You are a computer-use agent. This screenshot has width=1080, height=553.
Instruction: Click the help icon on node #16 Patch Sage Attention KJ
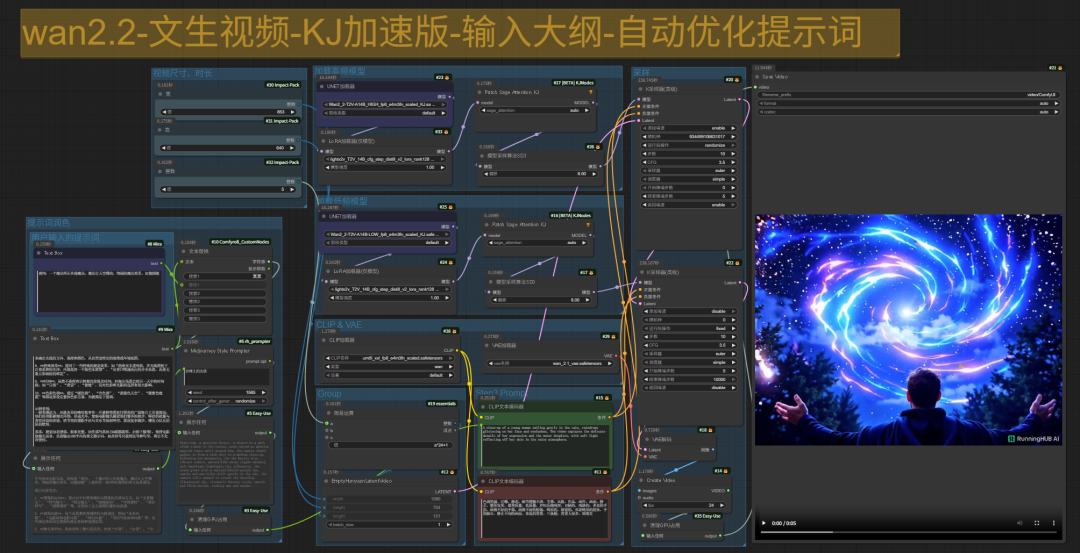click(588, 225)
